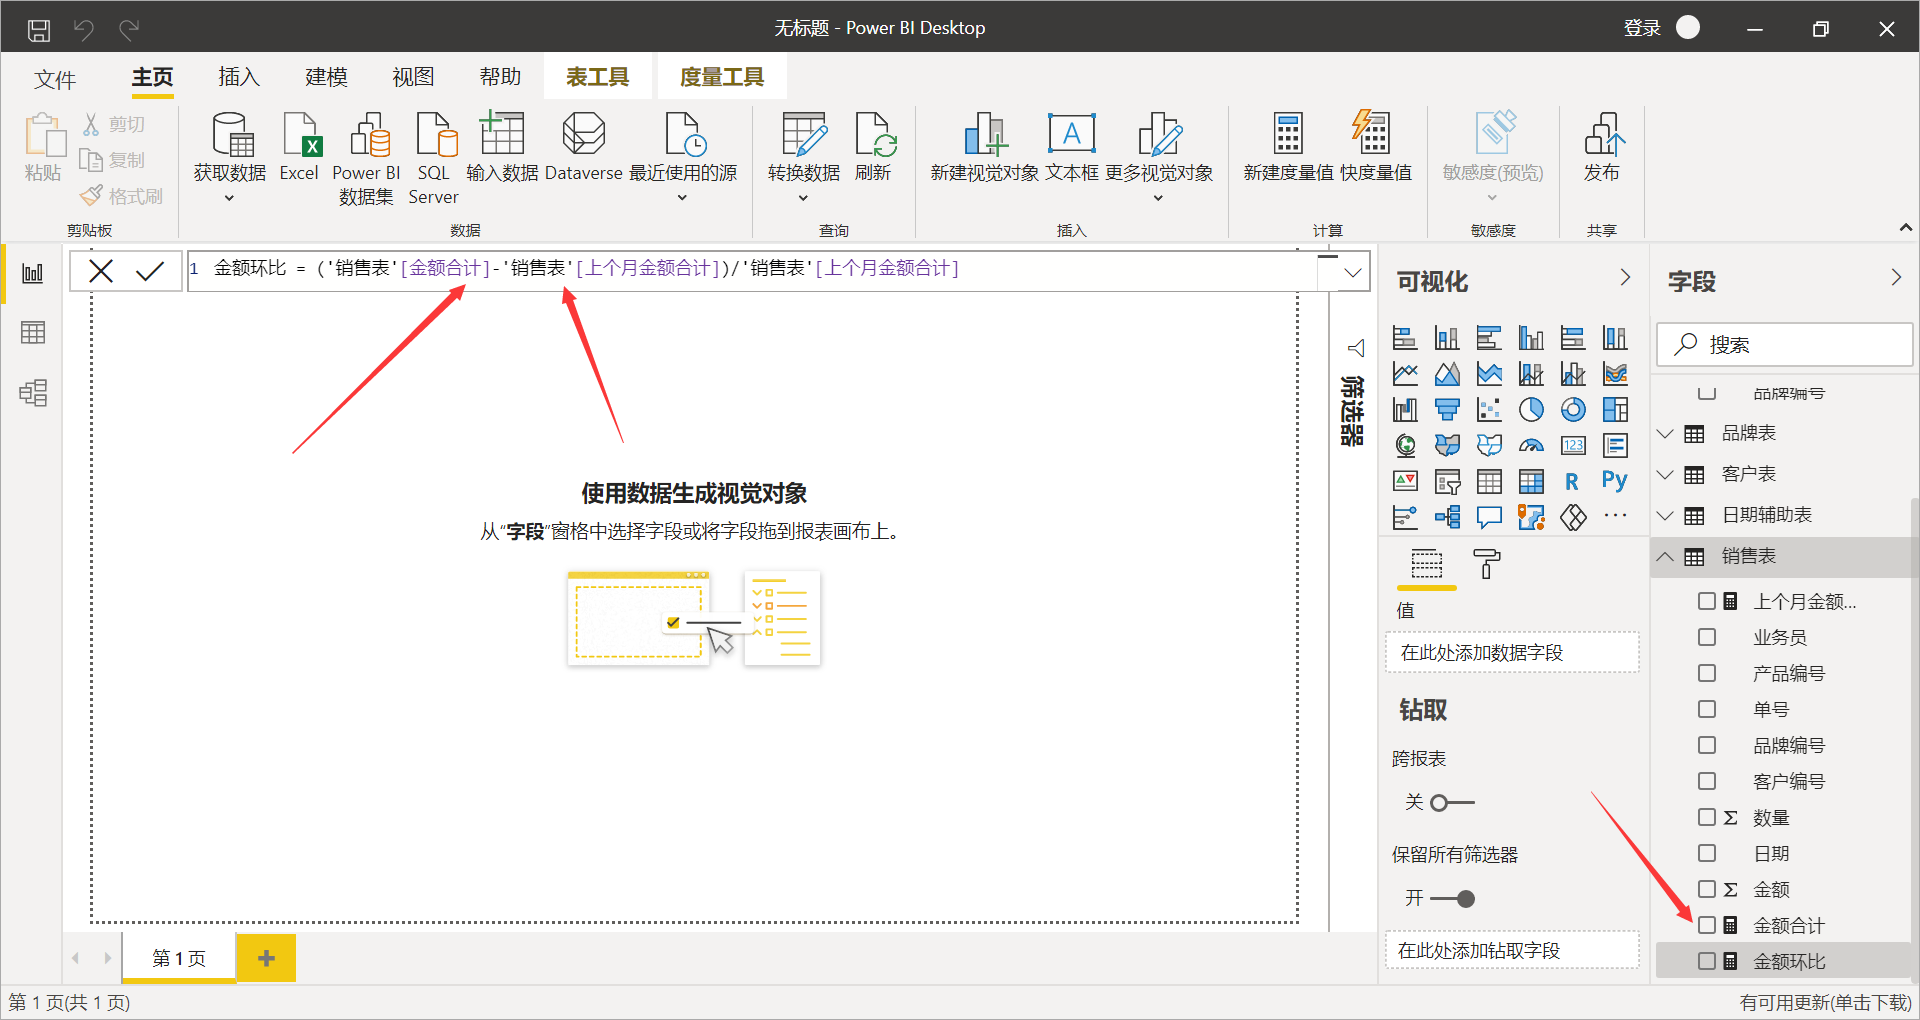
Task: Select stacked bar chart visual
Action: coord(1405,338)
